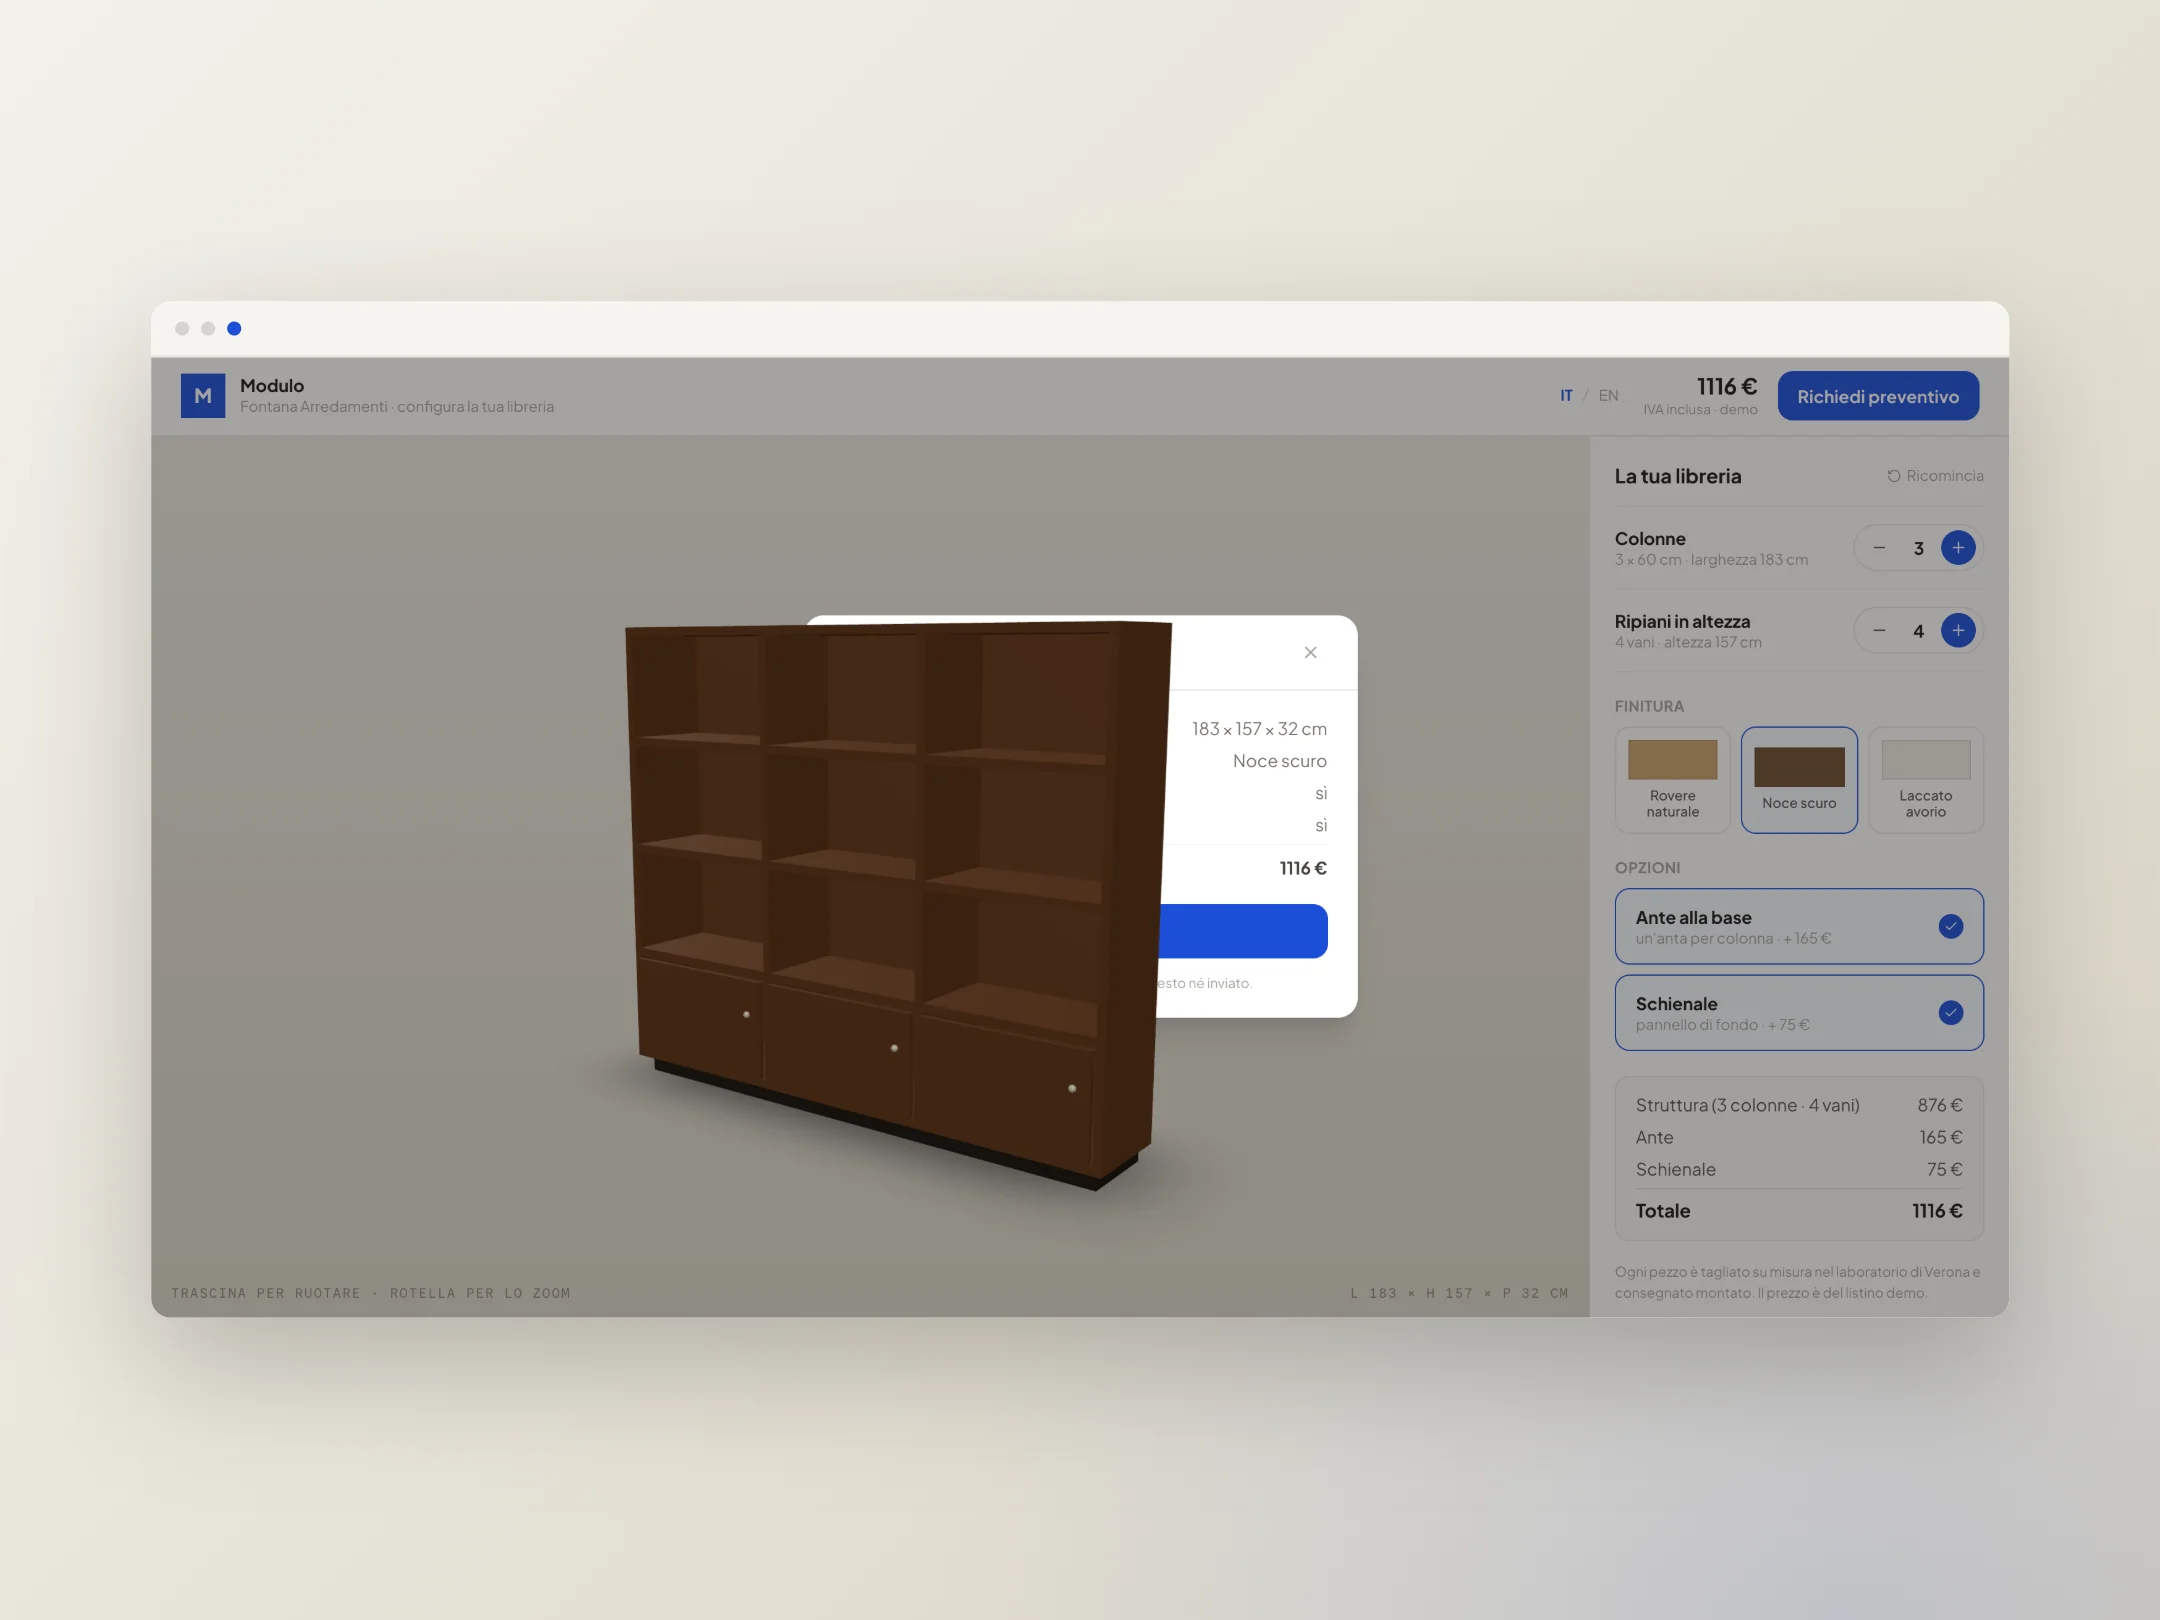Click the Totale 1116 € row

pos(1799,1211)
